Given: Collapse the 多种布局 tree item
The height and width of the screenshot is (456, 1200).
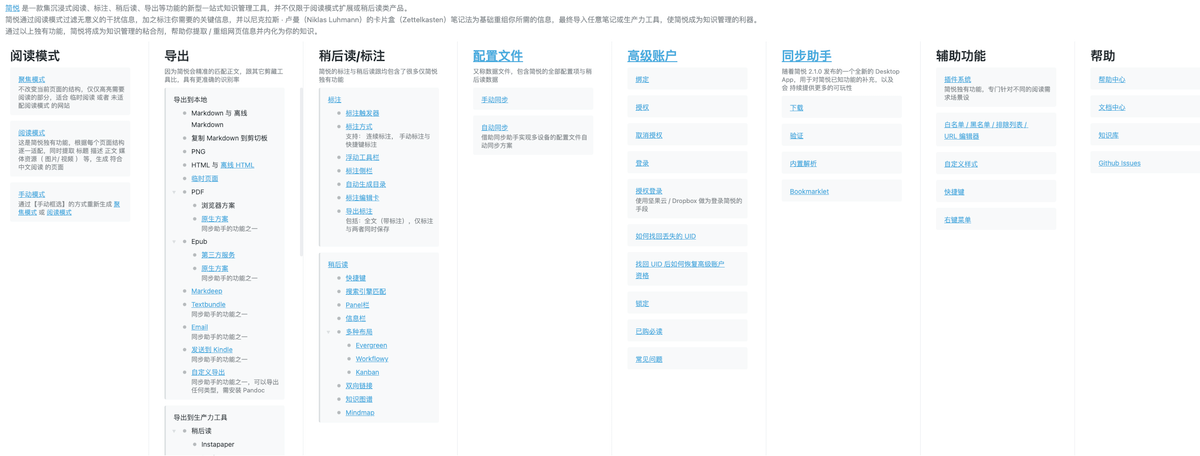Looking at the screenshot, I should tap(328, 332).
